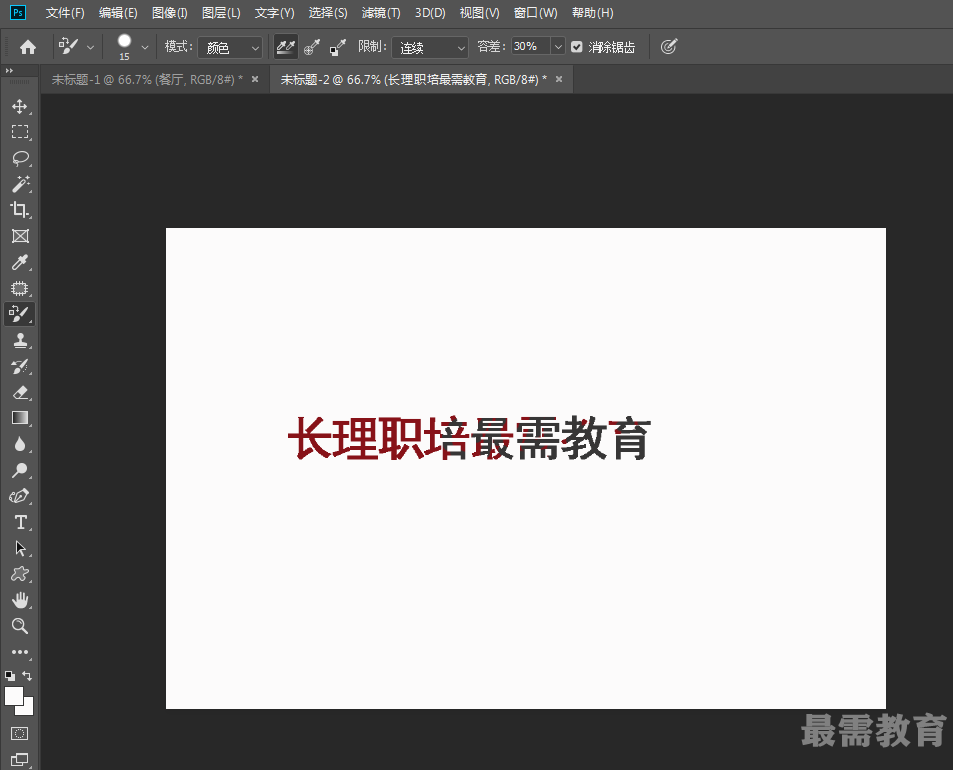The image size is (953, 770).
Task: Select the Type tool
Action: pos(19,523)
